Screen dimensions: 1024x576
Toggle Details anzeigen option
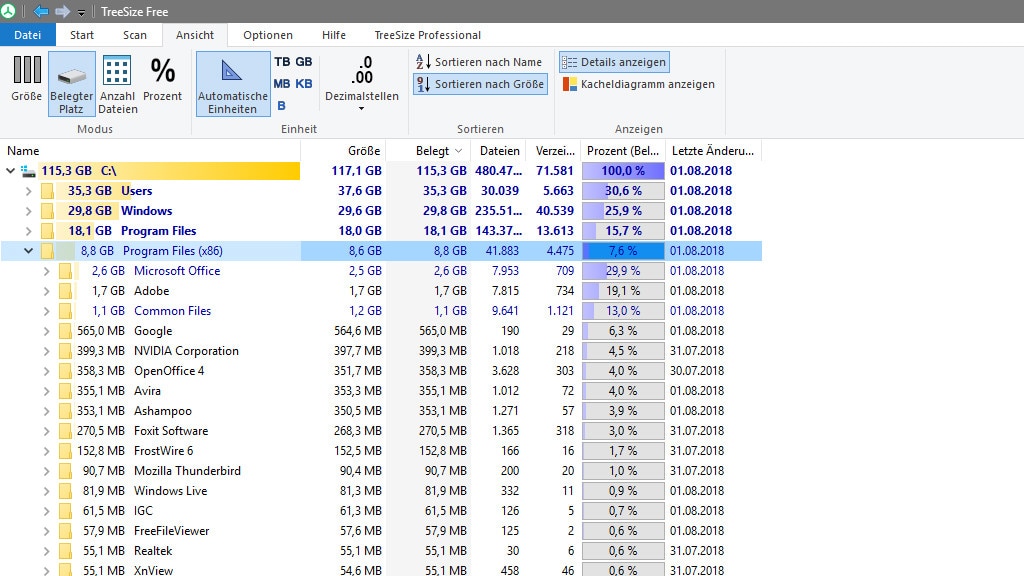click(x=614, y=62)
